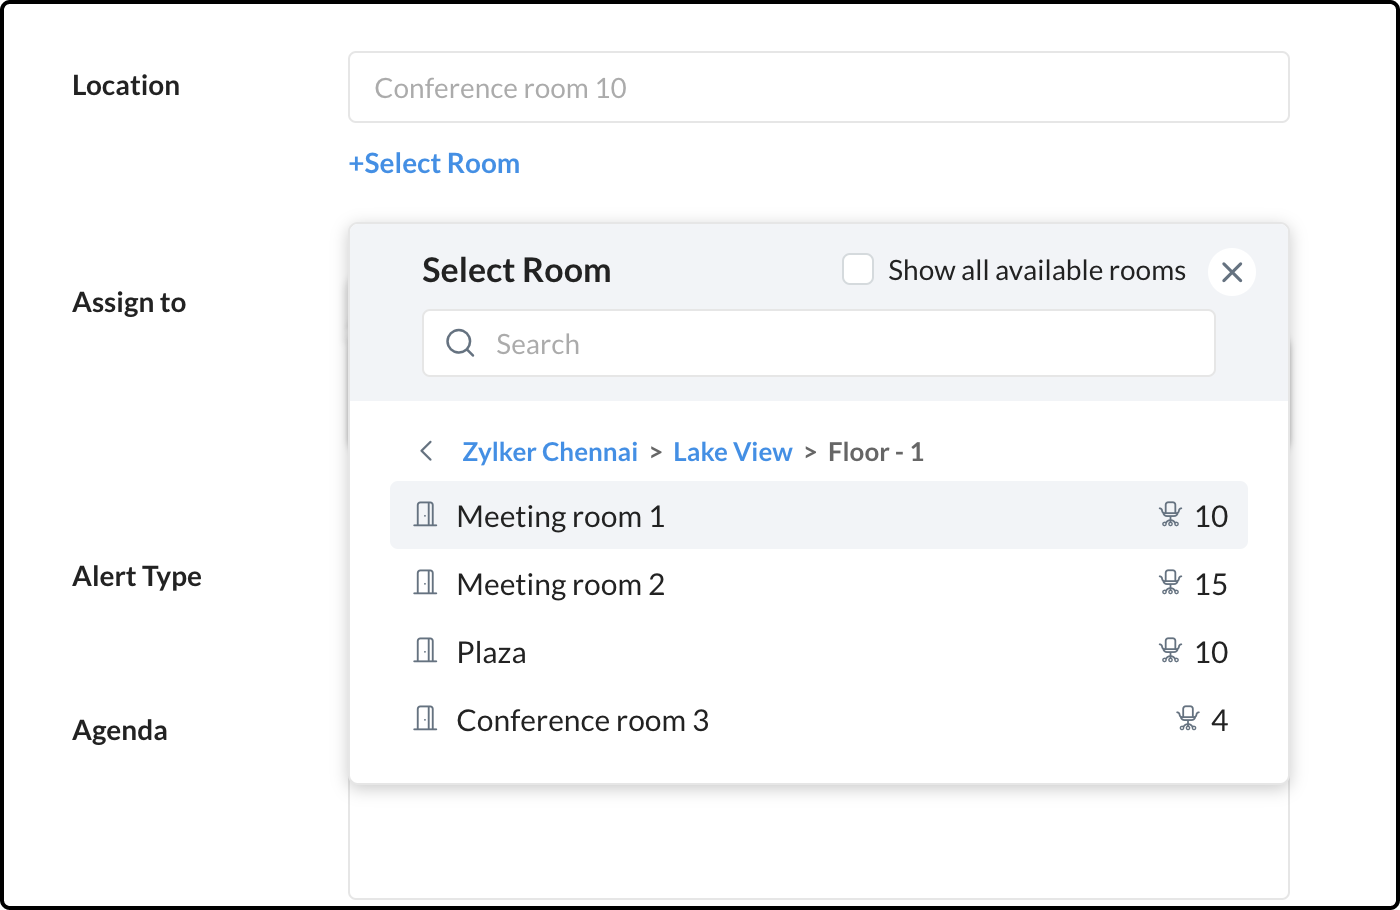This screenshot has height=910, width=1400.
Task: Close the Select Room popup
Action: coord(1232,272)
